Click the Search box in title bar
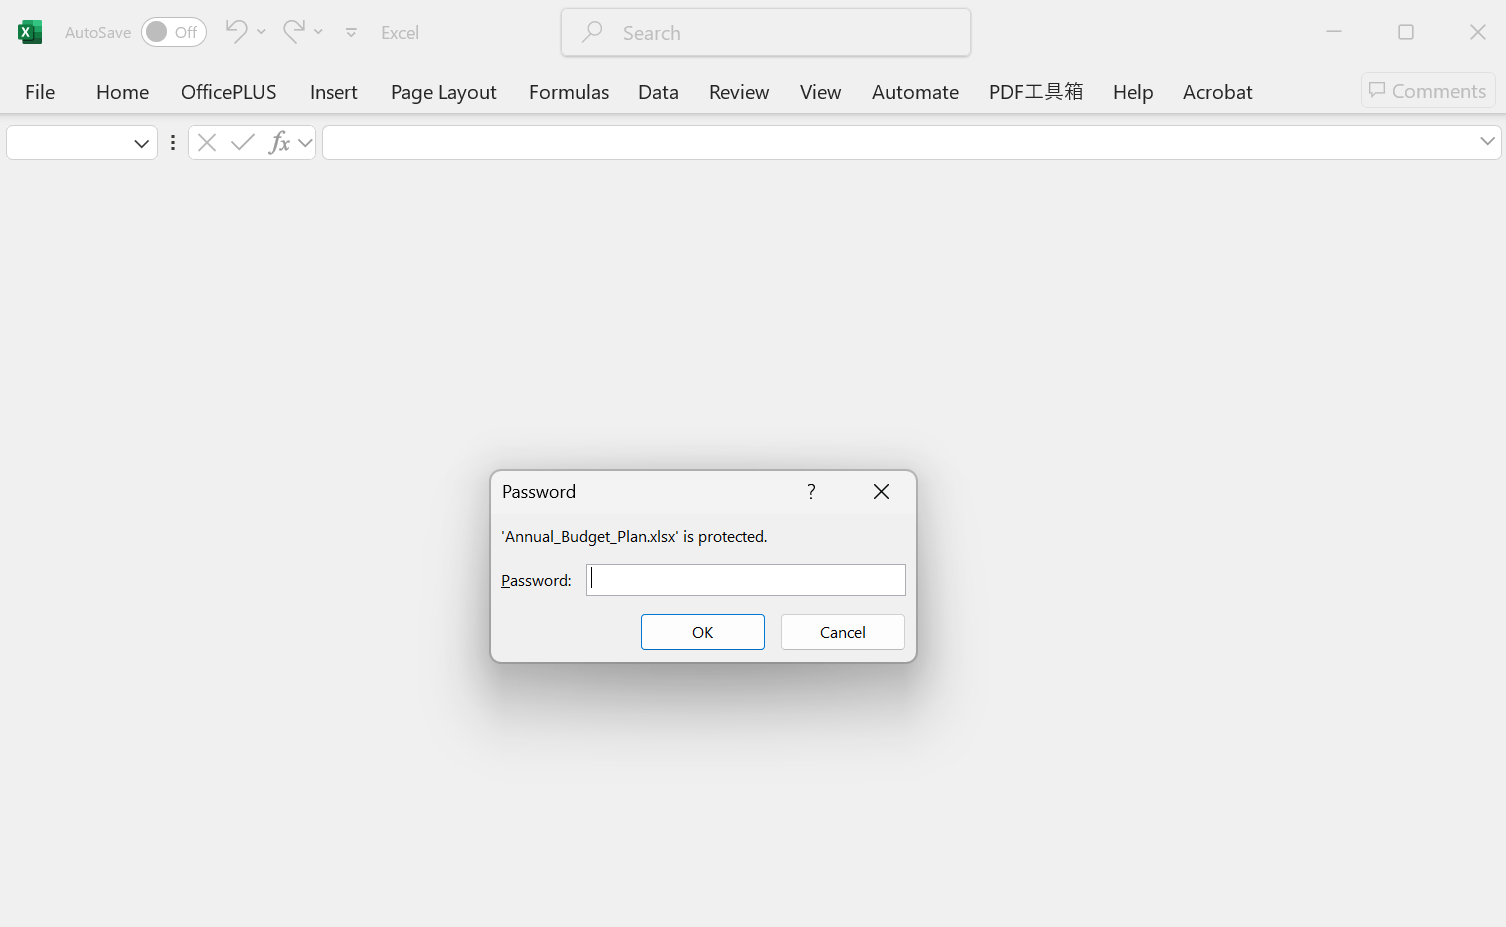The height and width of the screenshot is (927, 1506). 766,33
